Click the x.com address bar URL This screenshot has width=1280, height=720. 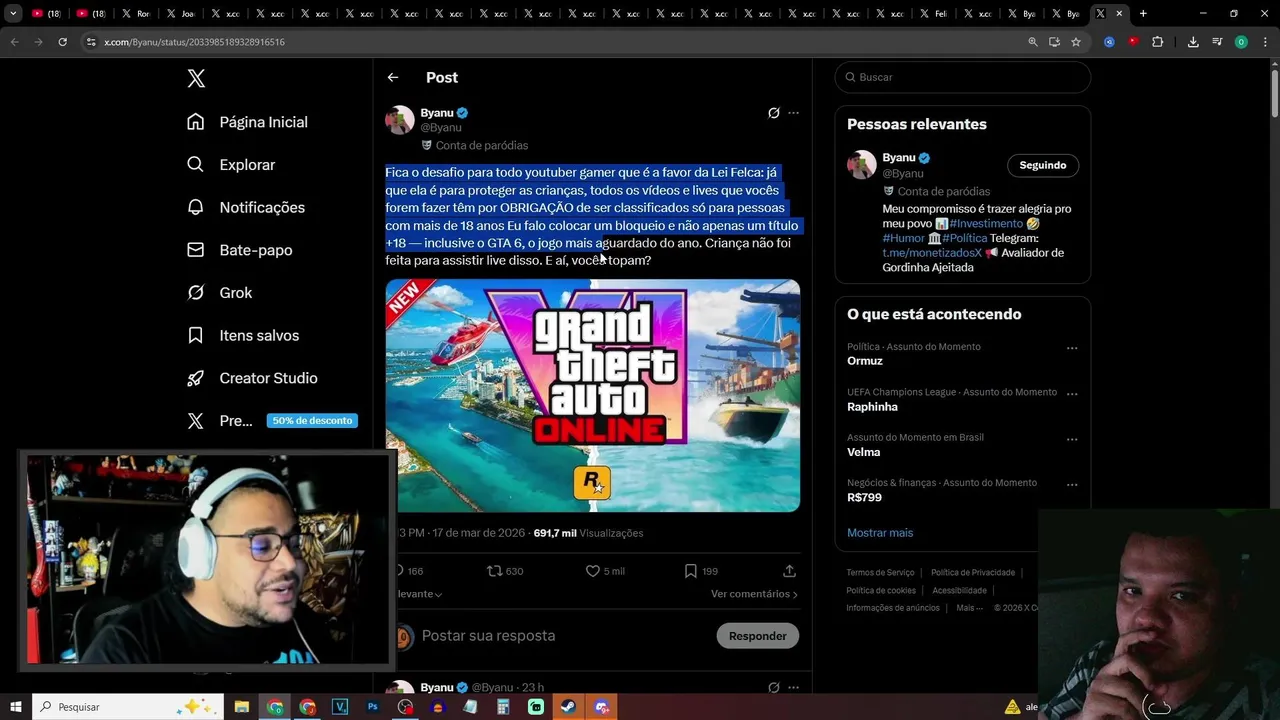tap(194, 42)
